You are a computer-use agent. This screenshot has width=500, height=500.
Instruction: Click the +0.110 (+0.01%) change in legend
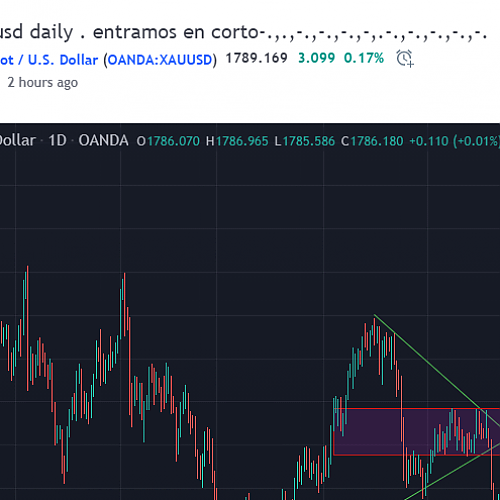455,141
